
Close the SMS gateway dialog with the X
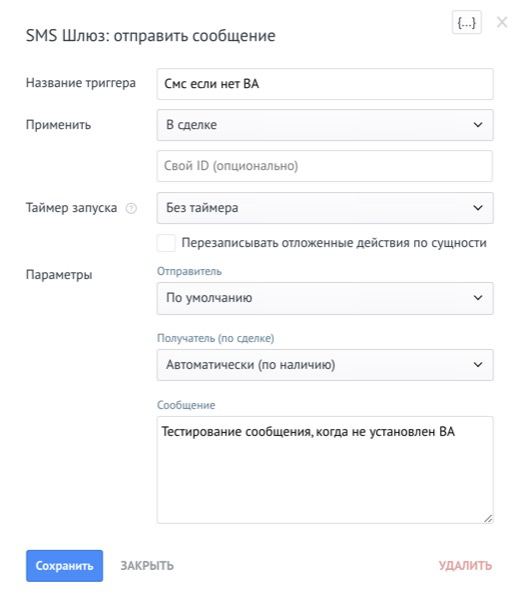coord(502,22)
